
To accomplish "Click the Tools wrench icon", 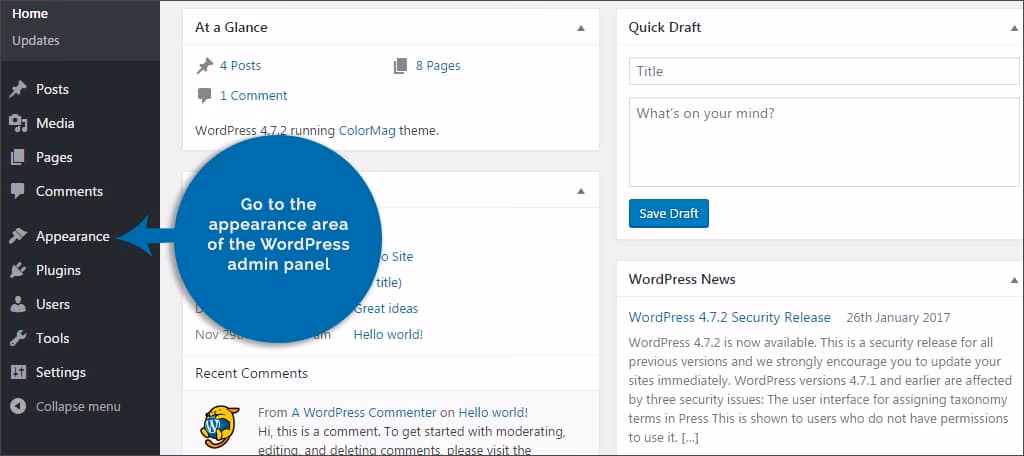I will pos(18,338).
